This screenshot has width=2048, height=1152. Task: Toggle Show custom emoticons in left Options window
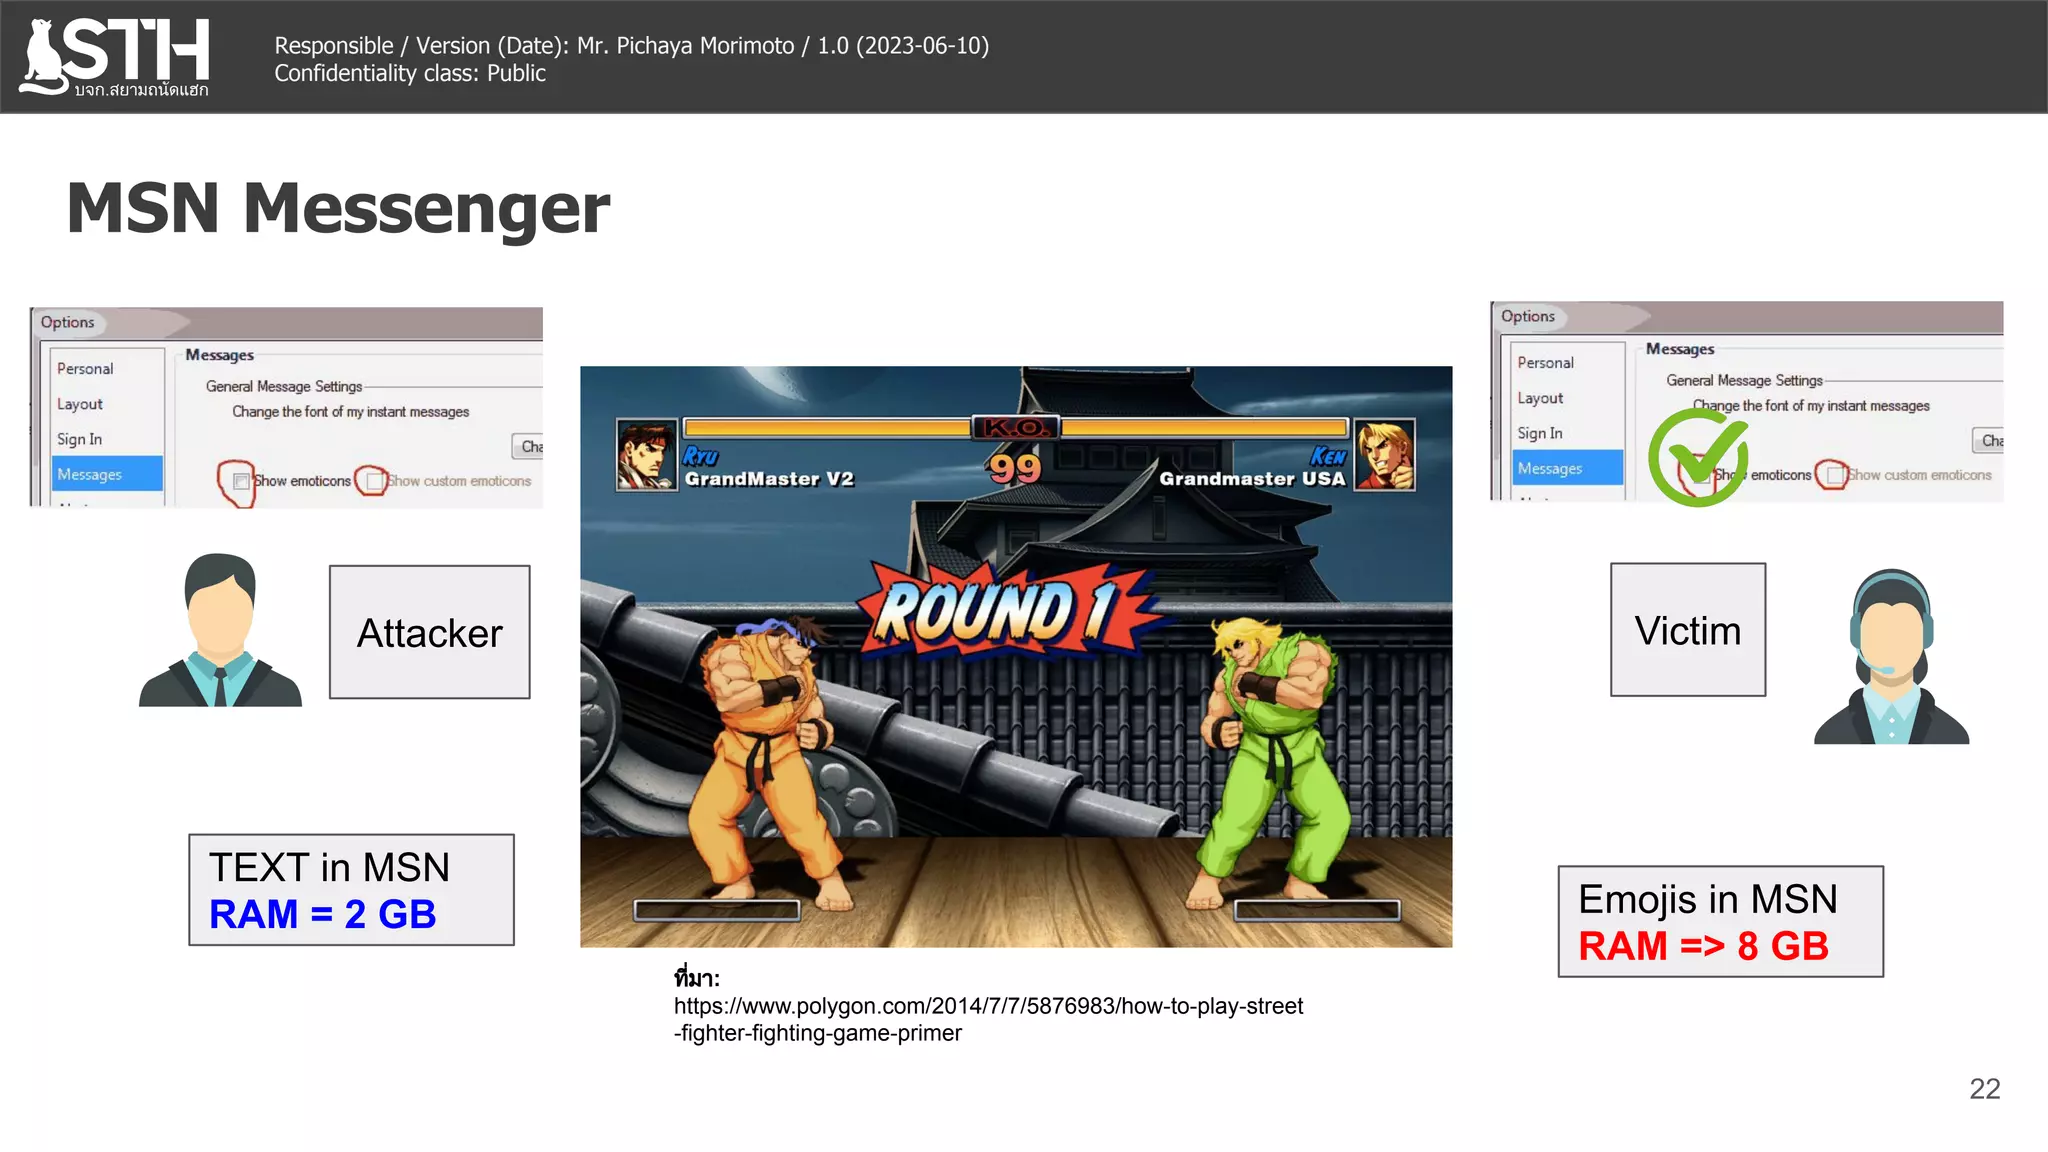pos(374,481)
